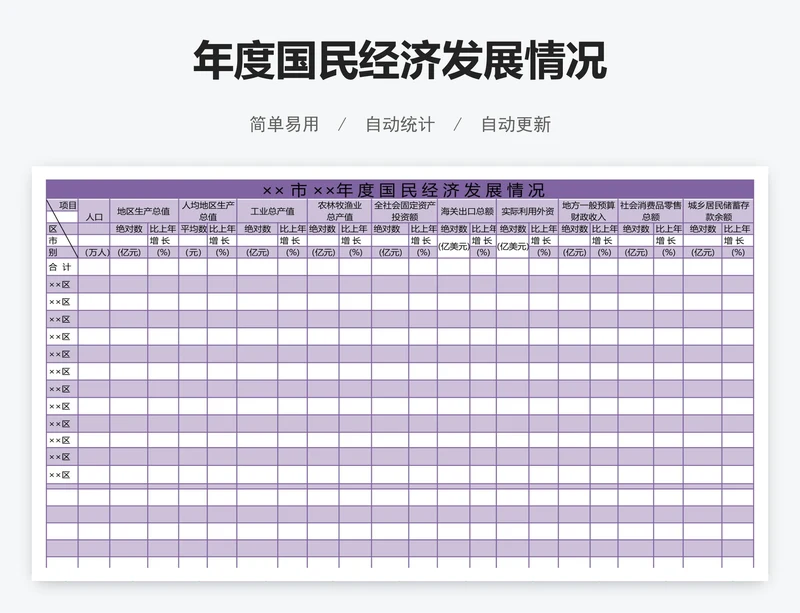
Task: Click the (亿美元) unit under 实际利用外资
Action: point(513,247)
